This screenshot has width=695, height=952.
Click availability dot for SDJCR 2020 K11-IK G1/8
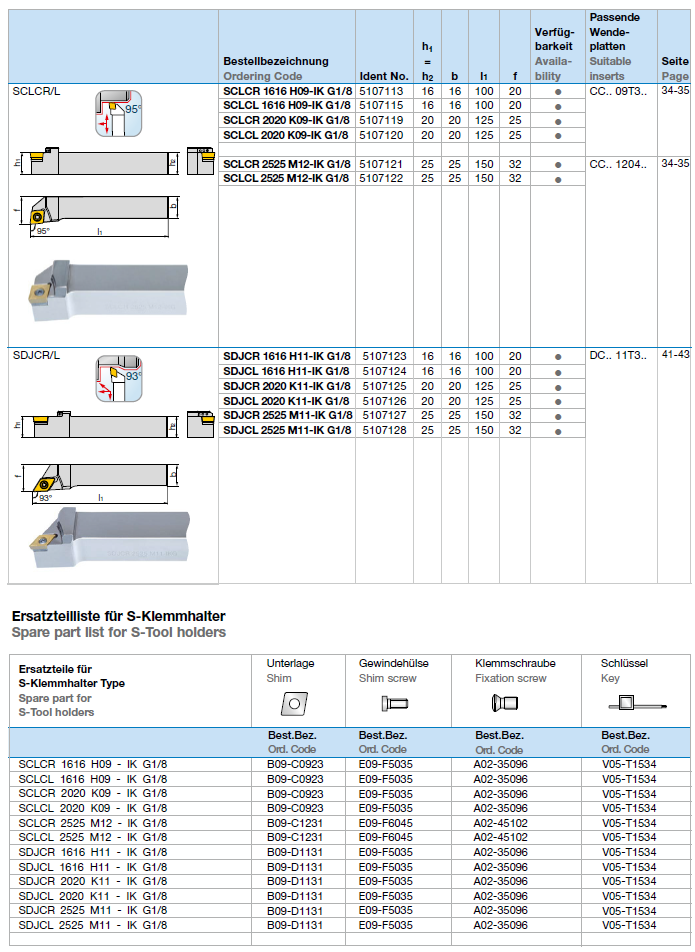tap(558, 386)
